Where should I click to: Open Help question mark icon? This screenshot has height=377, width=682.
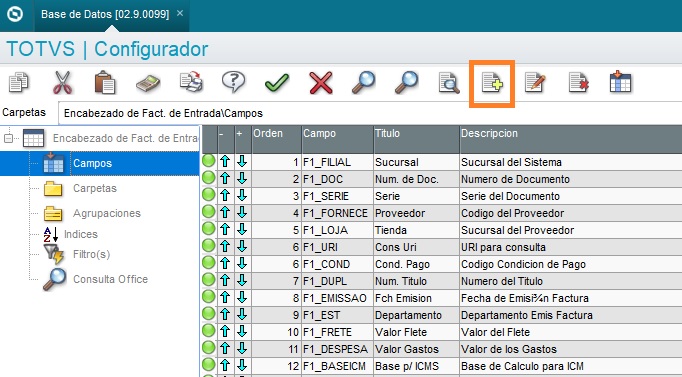coord(234,82)
